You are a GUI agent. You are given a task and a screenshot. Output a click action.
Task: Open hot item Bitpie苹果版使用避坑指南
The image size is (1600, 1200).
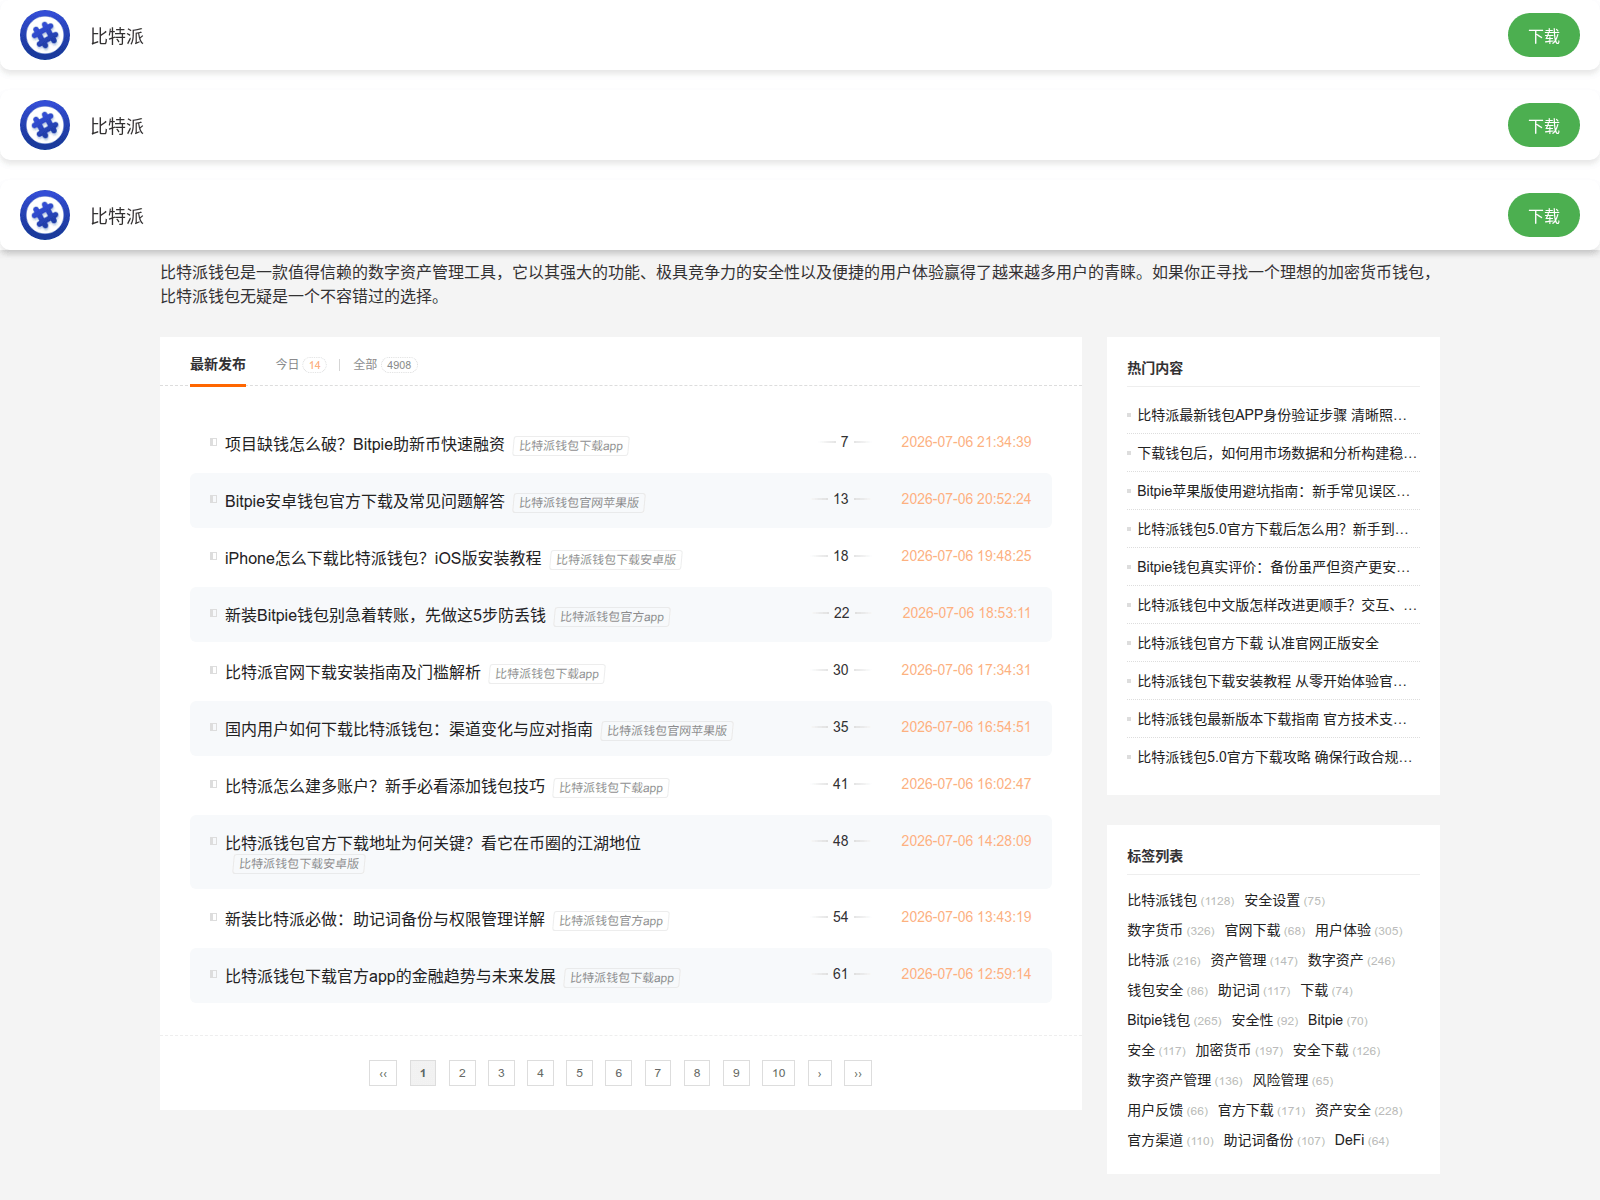pos(1274,491)
